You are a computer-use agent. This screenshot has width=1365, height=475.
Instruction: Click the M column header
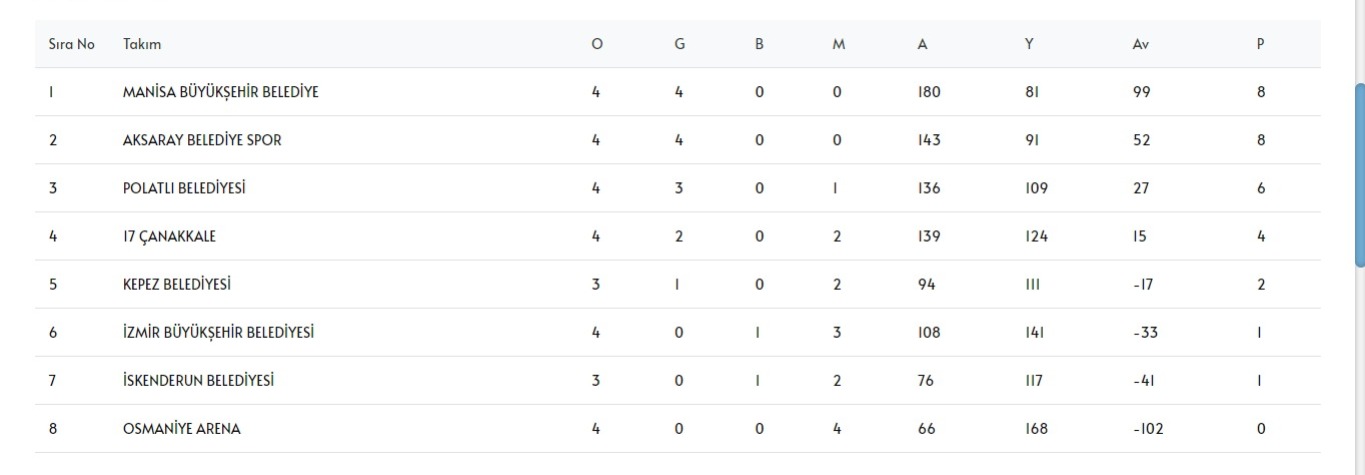coord(838,45)
